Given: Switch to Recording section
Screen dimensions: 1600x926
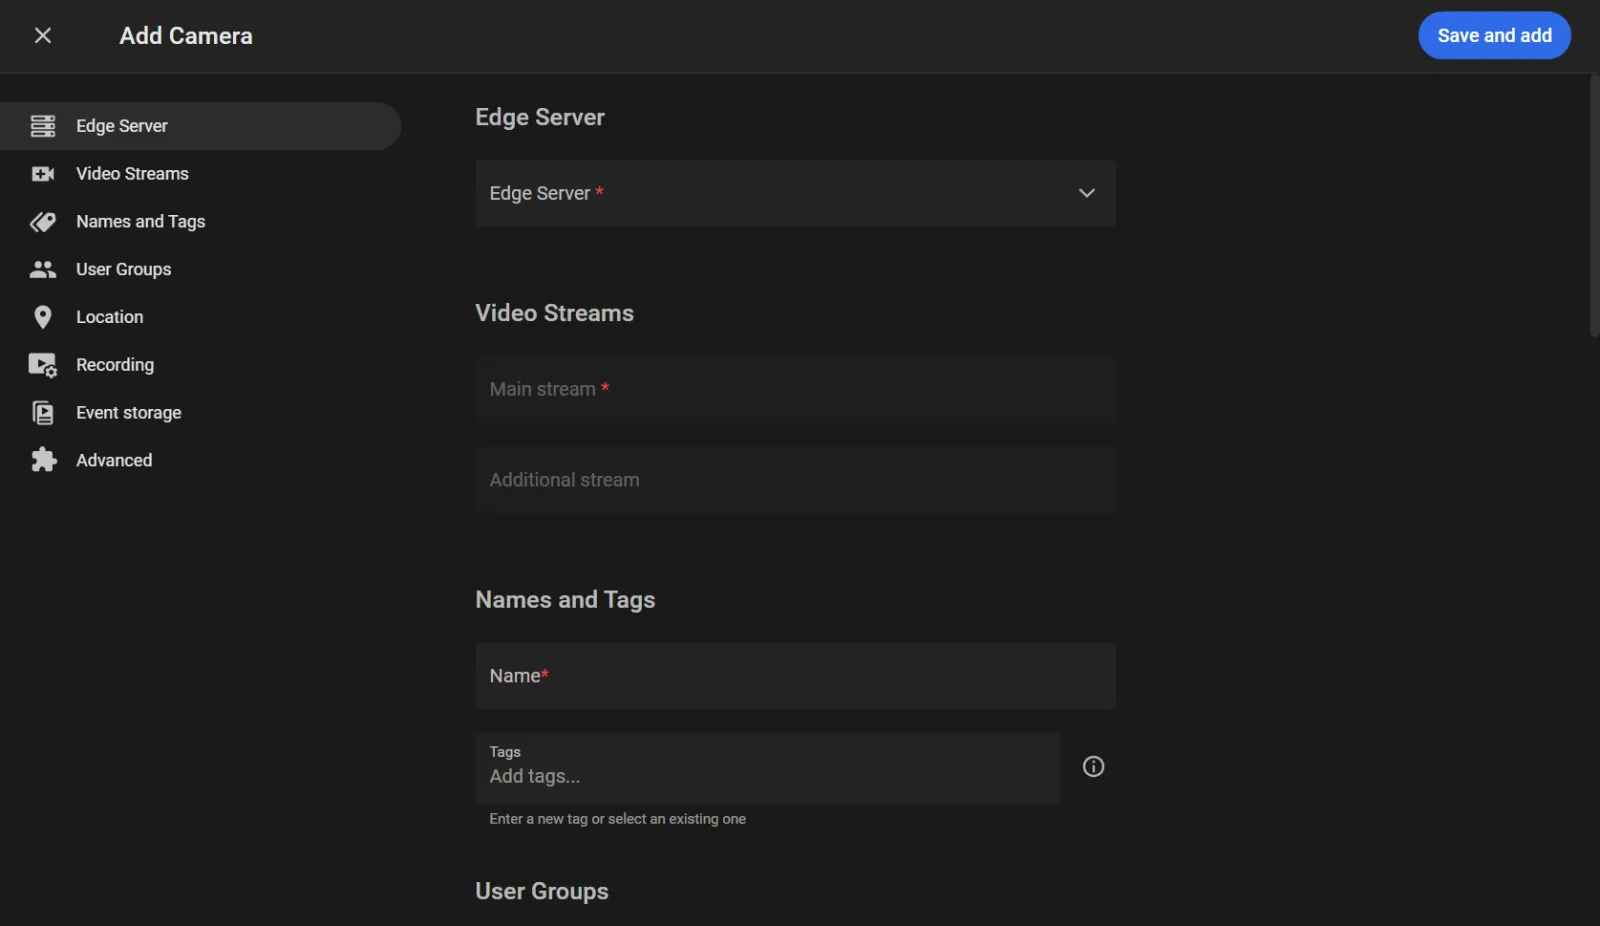Looking at the screenshot, I should click(200, 365).
